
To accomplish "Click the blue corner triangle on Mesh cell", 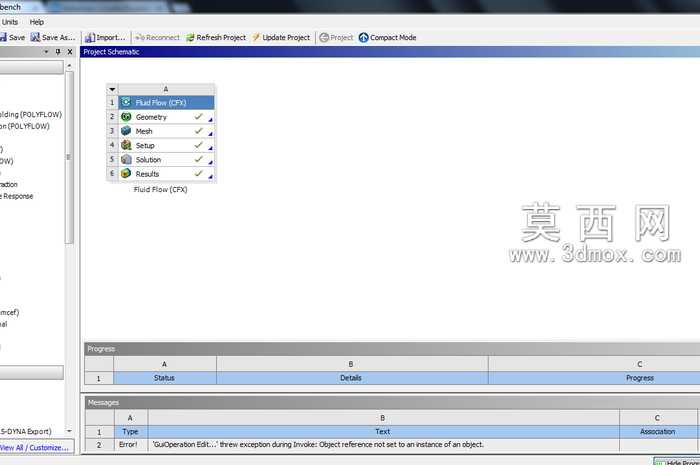I will click(210, 134).
